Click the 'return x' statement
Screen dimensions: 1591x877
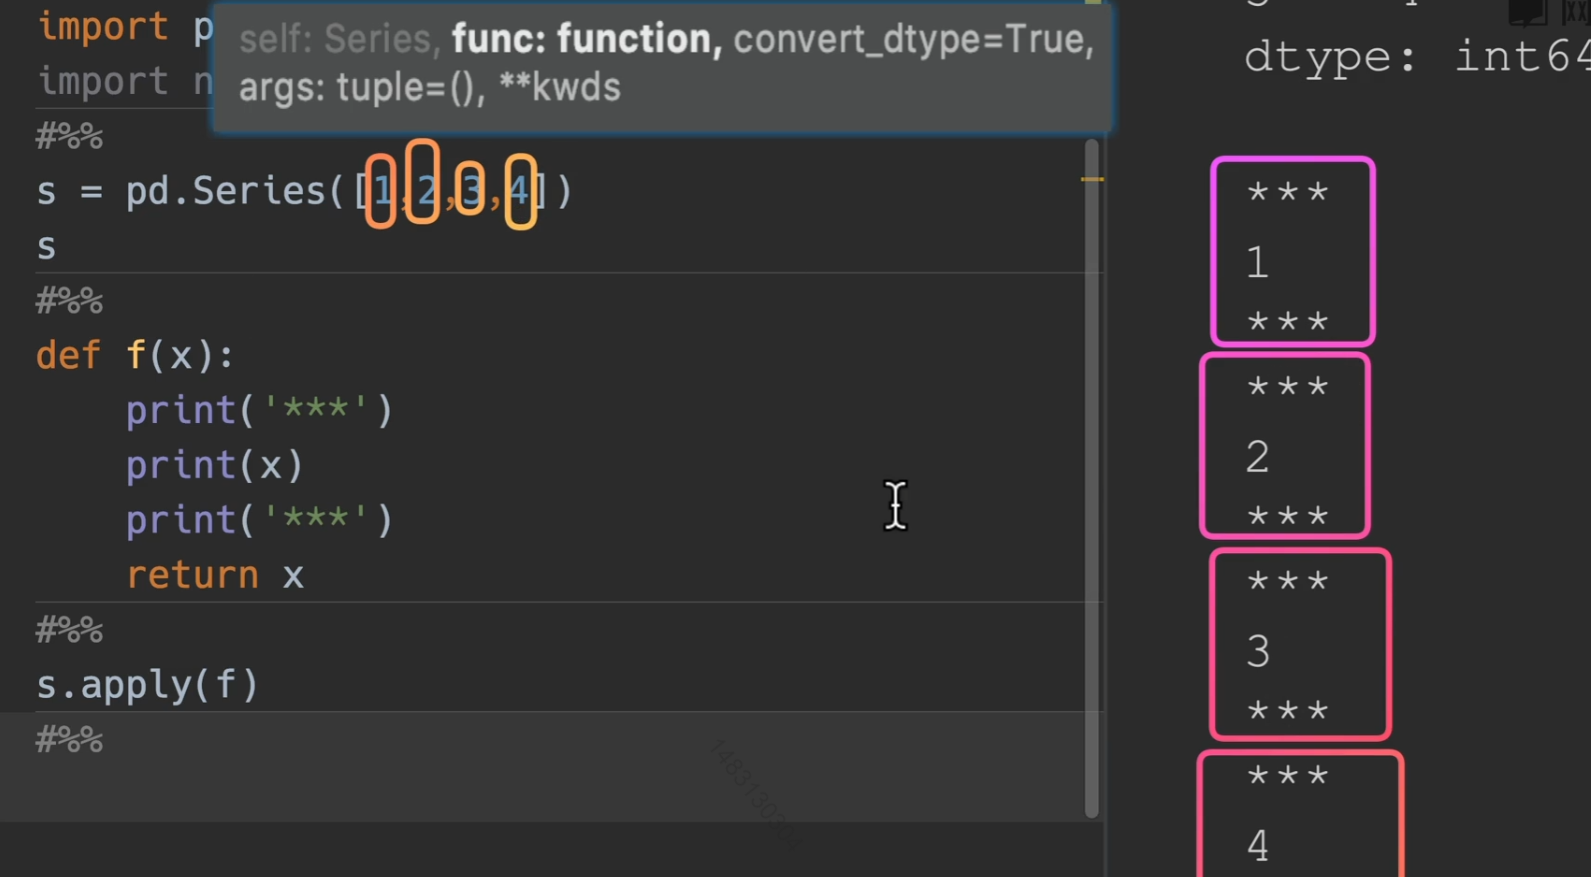pos(214,575)
